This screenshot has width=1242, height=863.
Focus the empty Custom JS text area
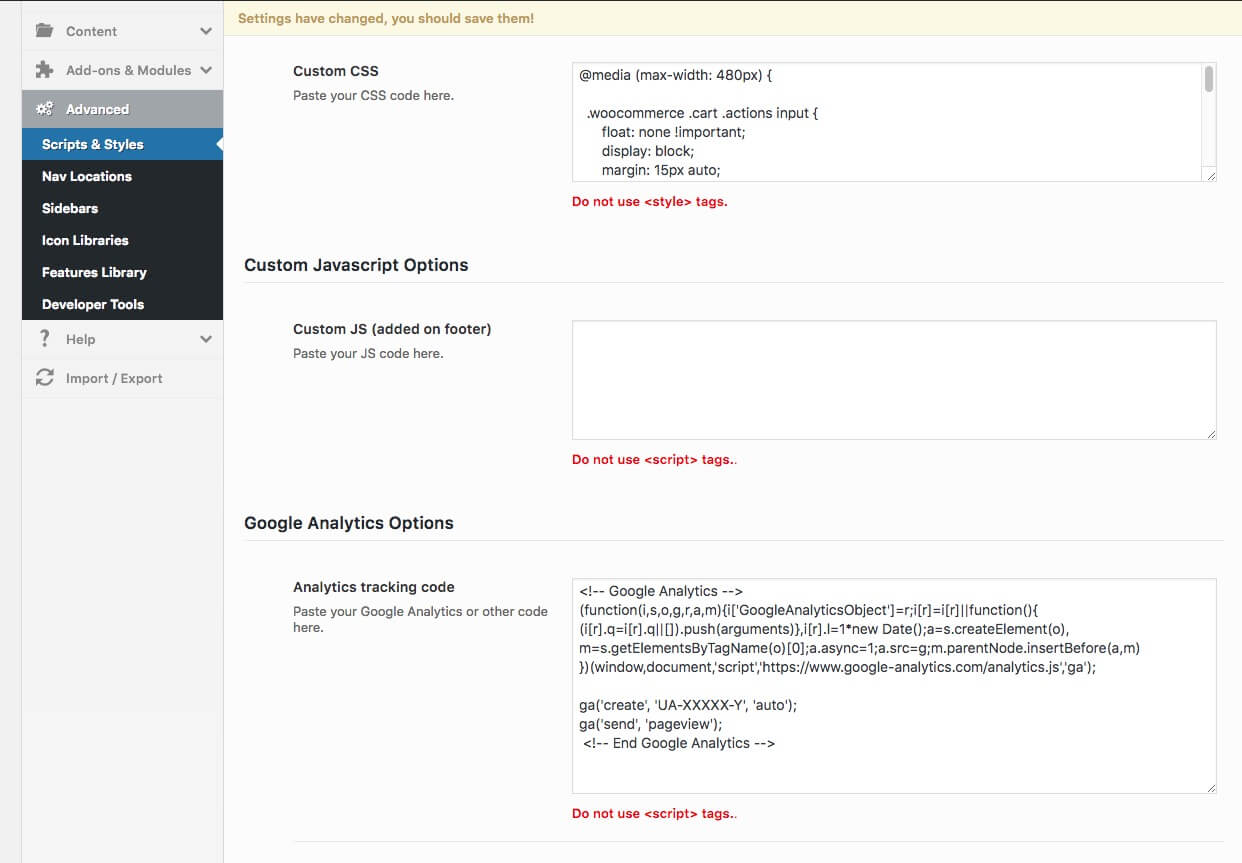click(893, 379)
